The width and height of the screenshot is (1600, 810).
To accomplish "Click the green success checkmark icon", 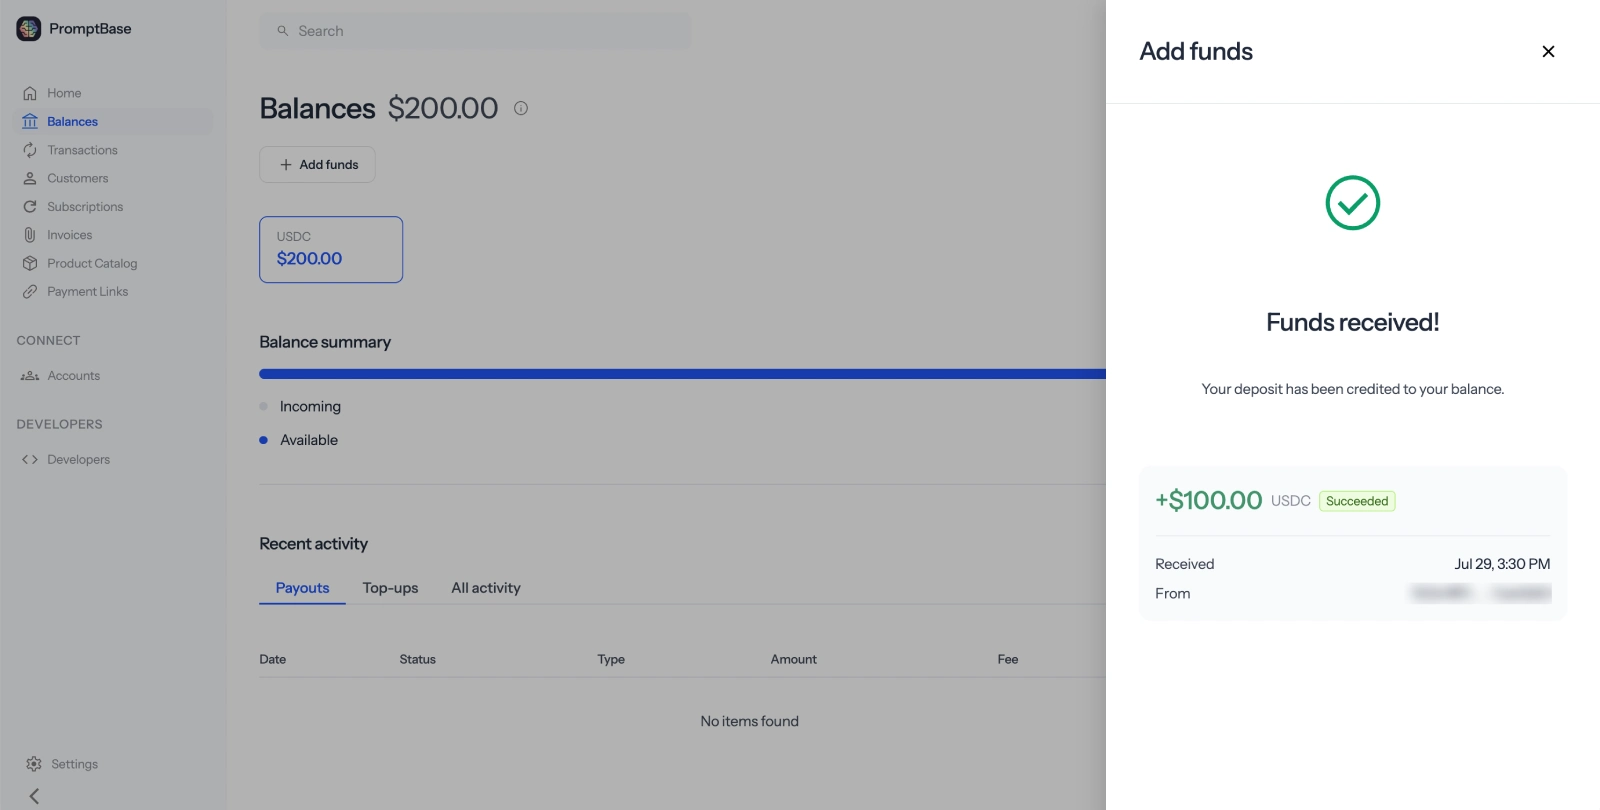I will [x=1353, y=203].
